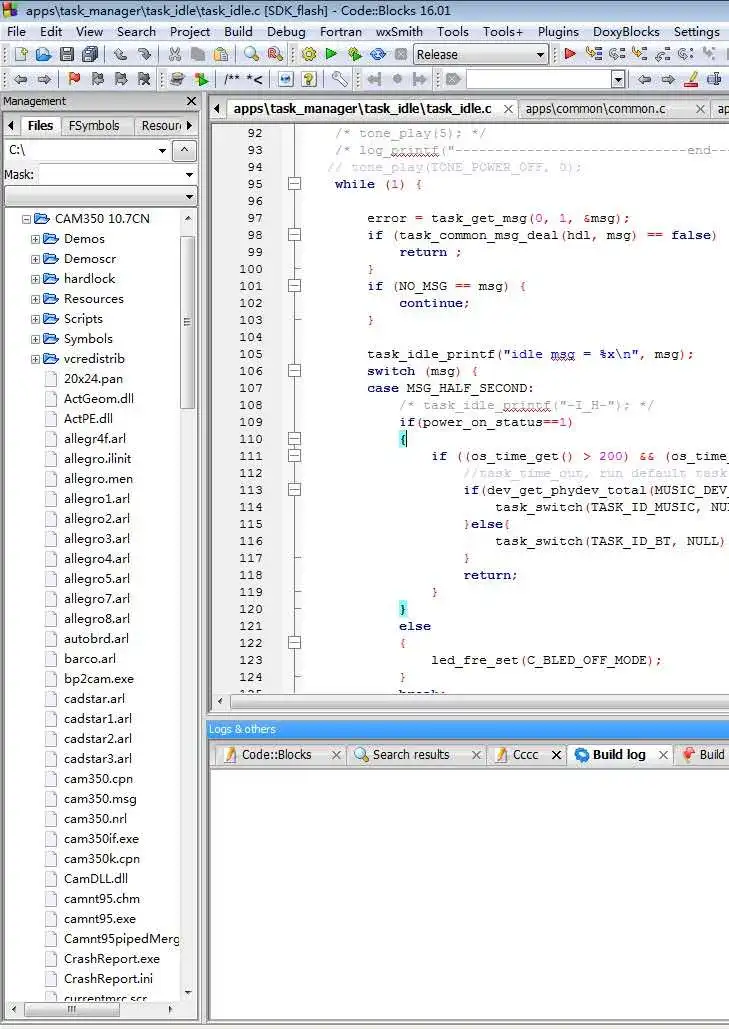Open Find with the magnifier icon

coord(251,54)
